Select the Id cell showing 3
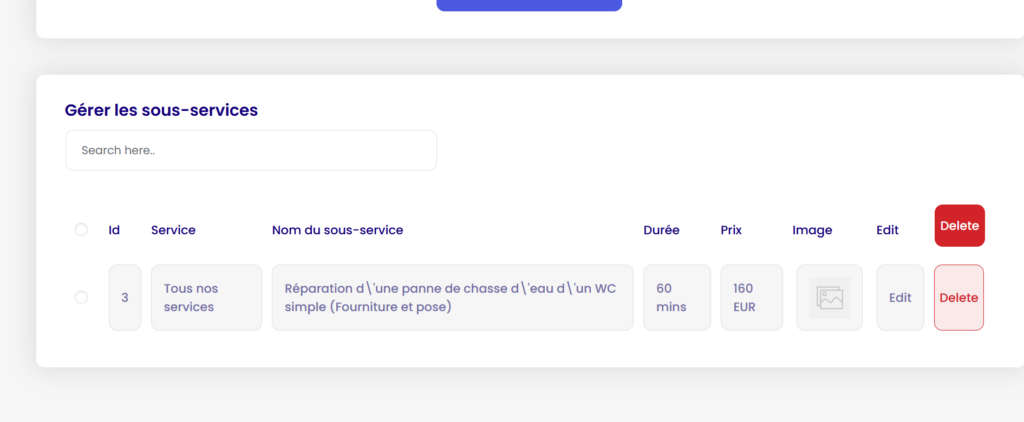Viewport: 1024px width, 422px height. (x=125, y=298)
